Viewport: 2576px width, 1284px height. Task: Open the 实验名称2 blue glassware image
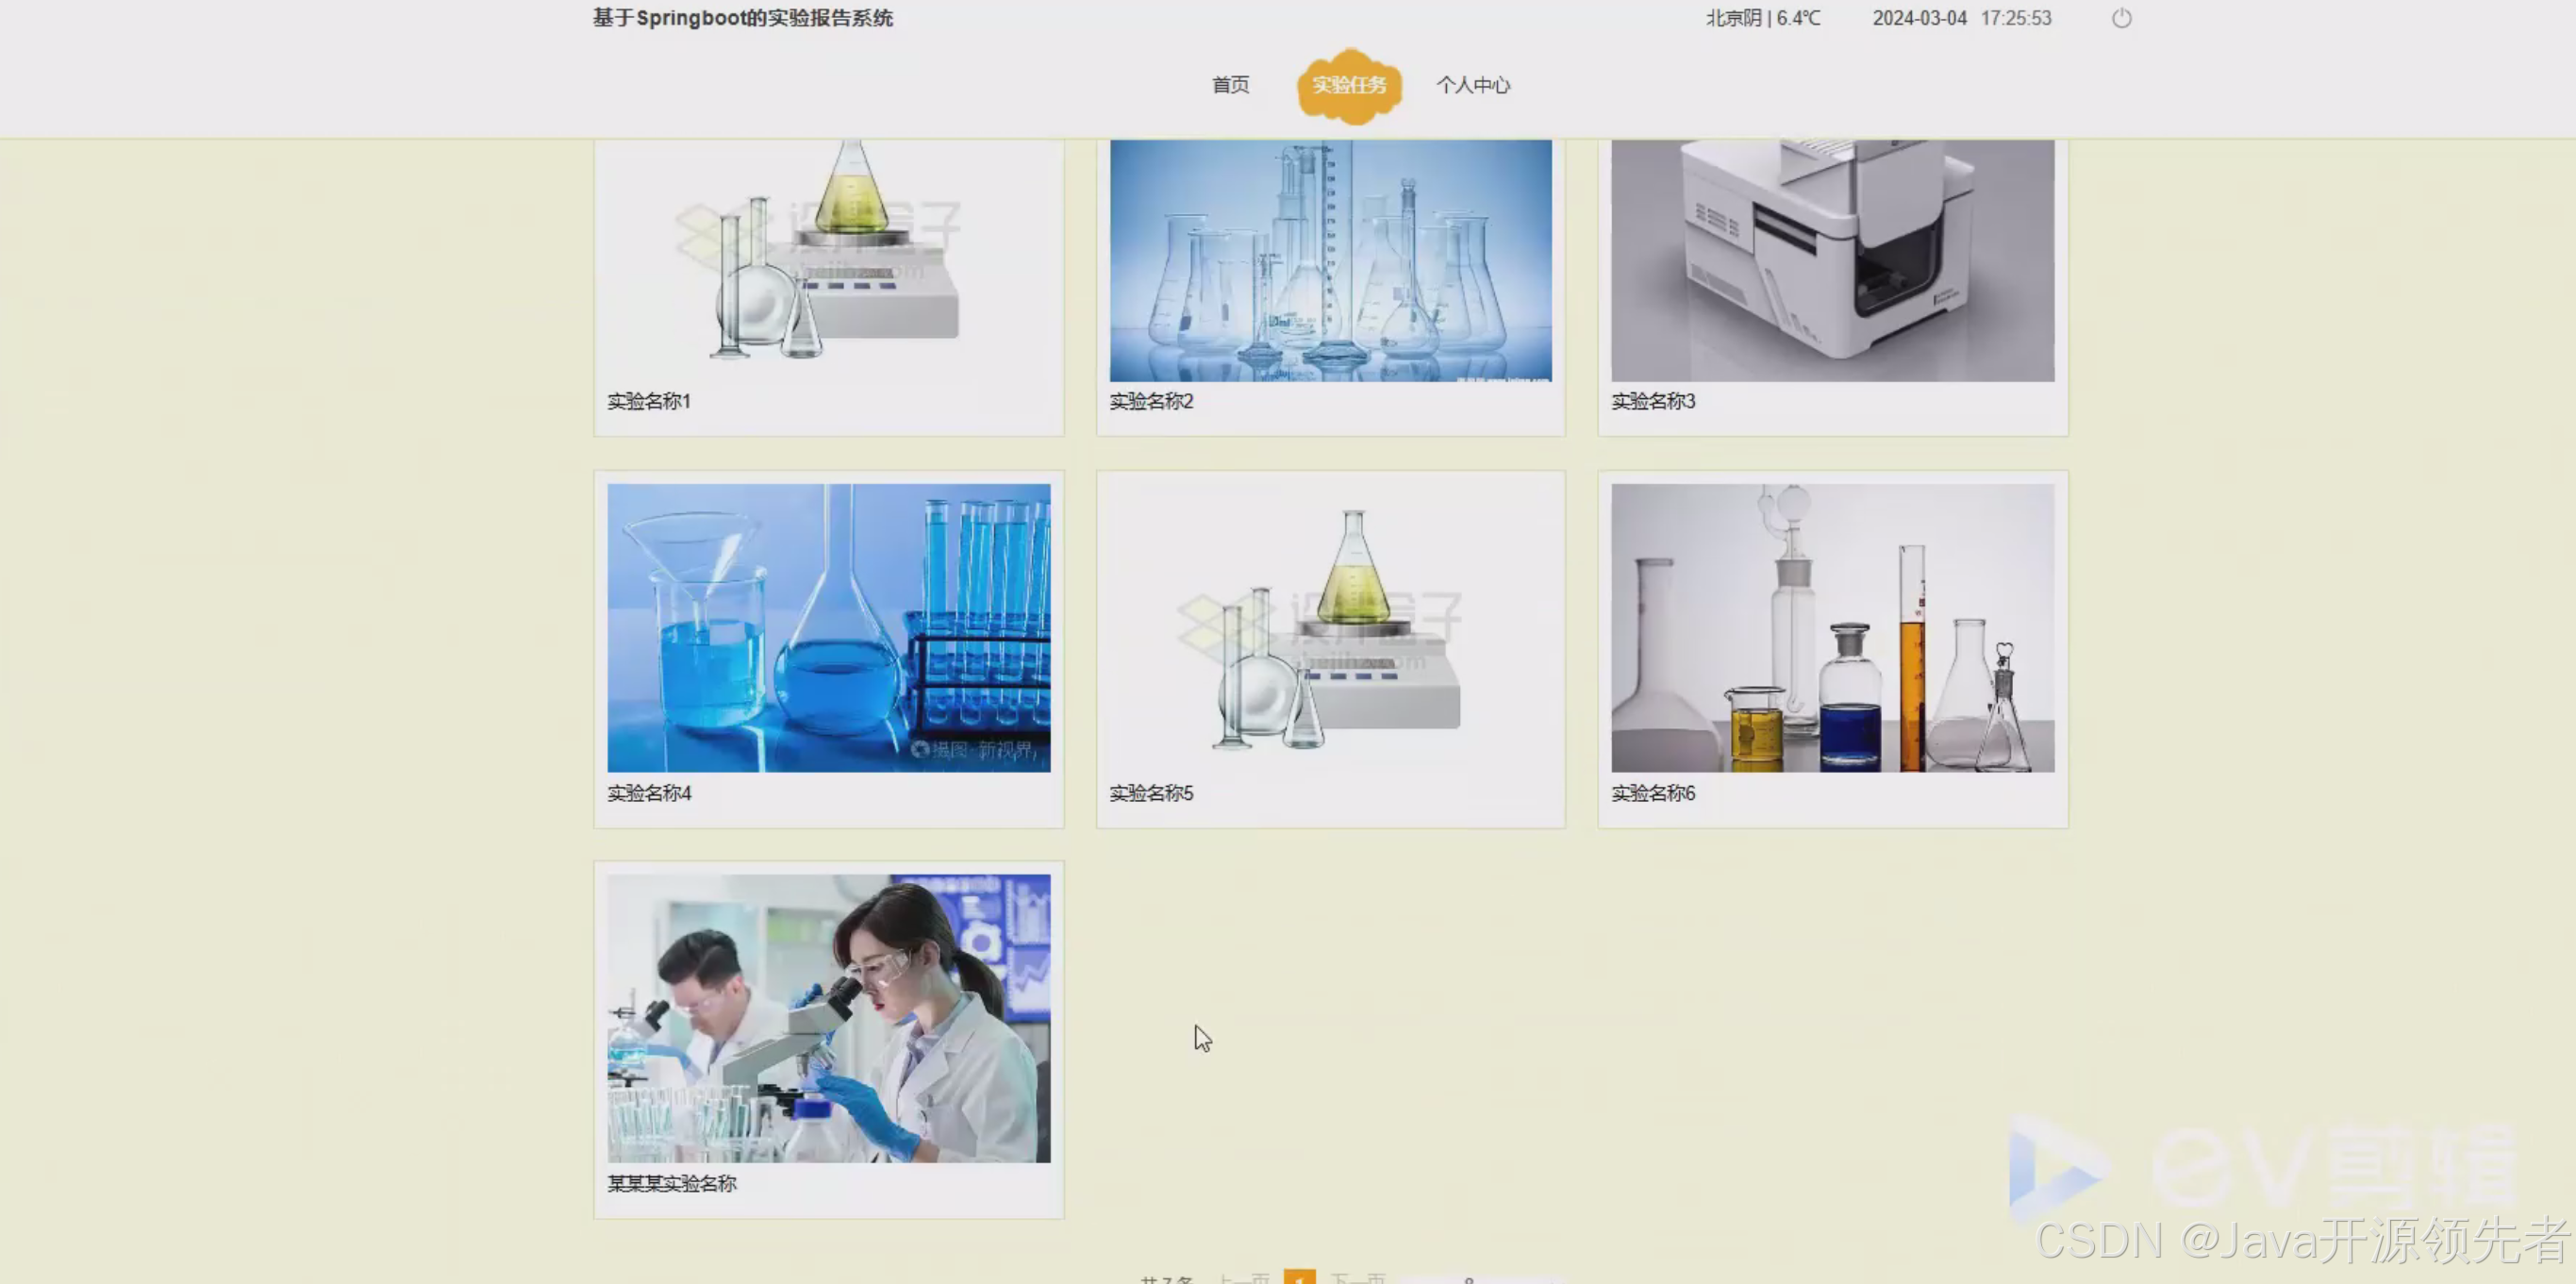point(1330,260)
